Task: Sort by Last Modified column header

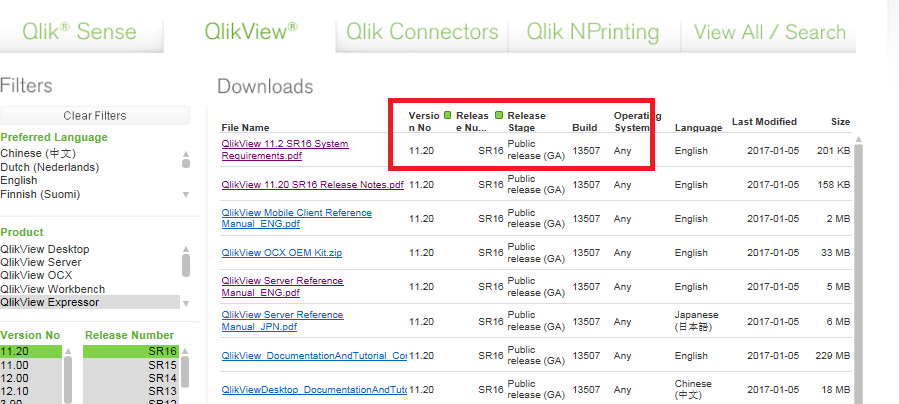Action: [764, 121]
